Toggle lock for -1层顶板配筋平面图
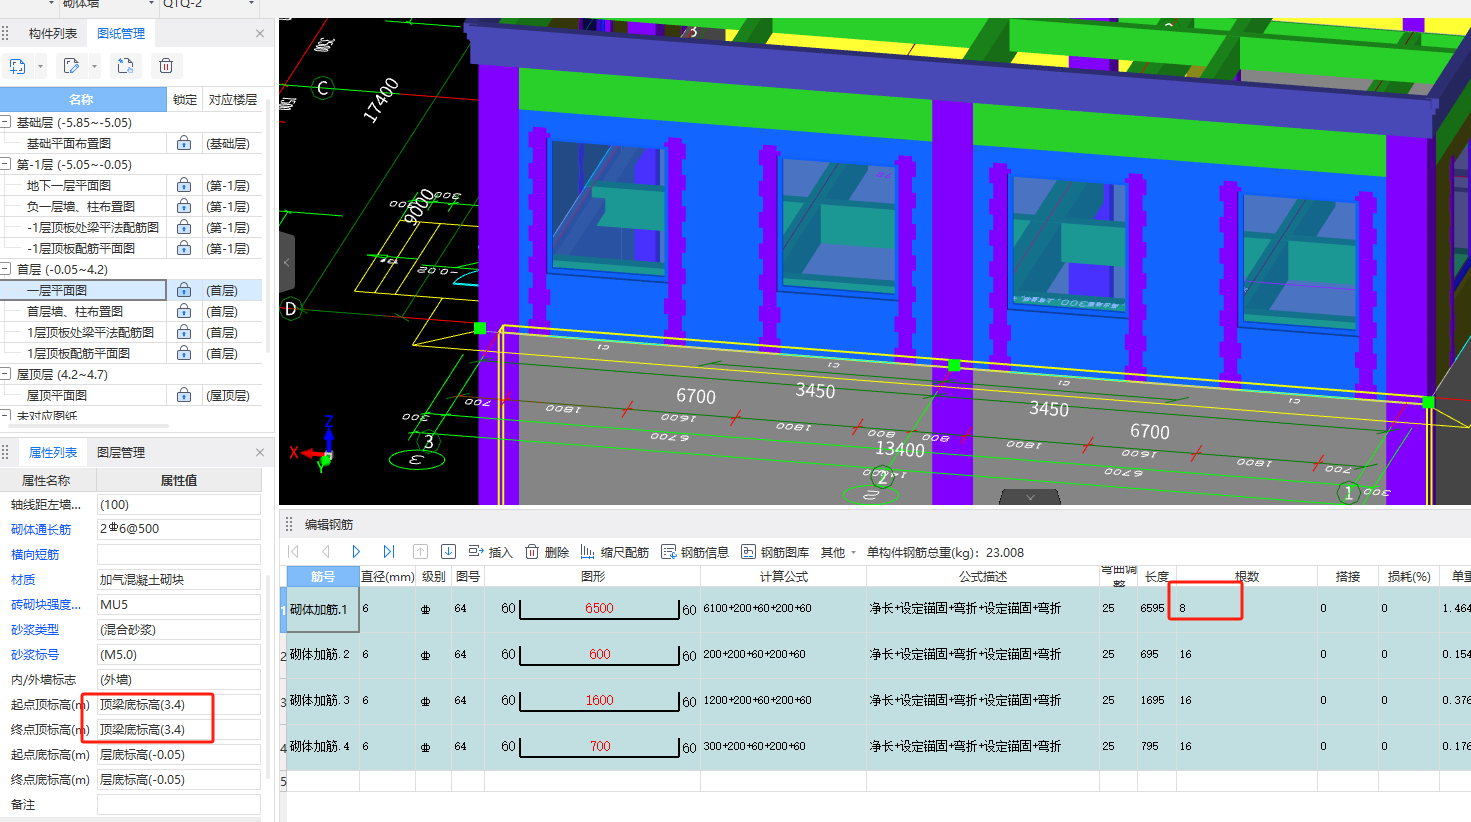Image resolution: width=1471 pixels, height=822 pixels. point(184,248)
